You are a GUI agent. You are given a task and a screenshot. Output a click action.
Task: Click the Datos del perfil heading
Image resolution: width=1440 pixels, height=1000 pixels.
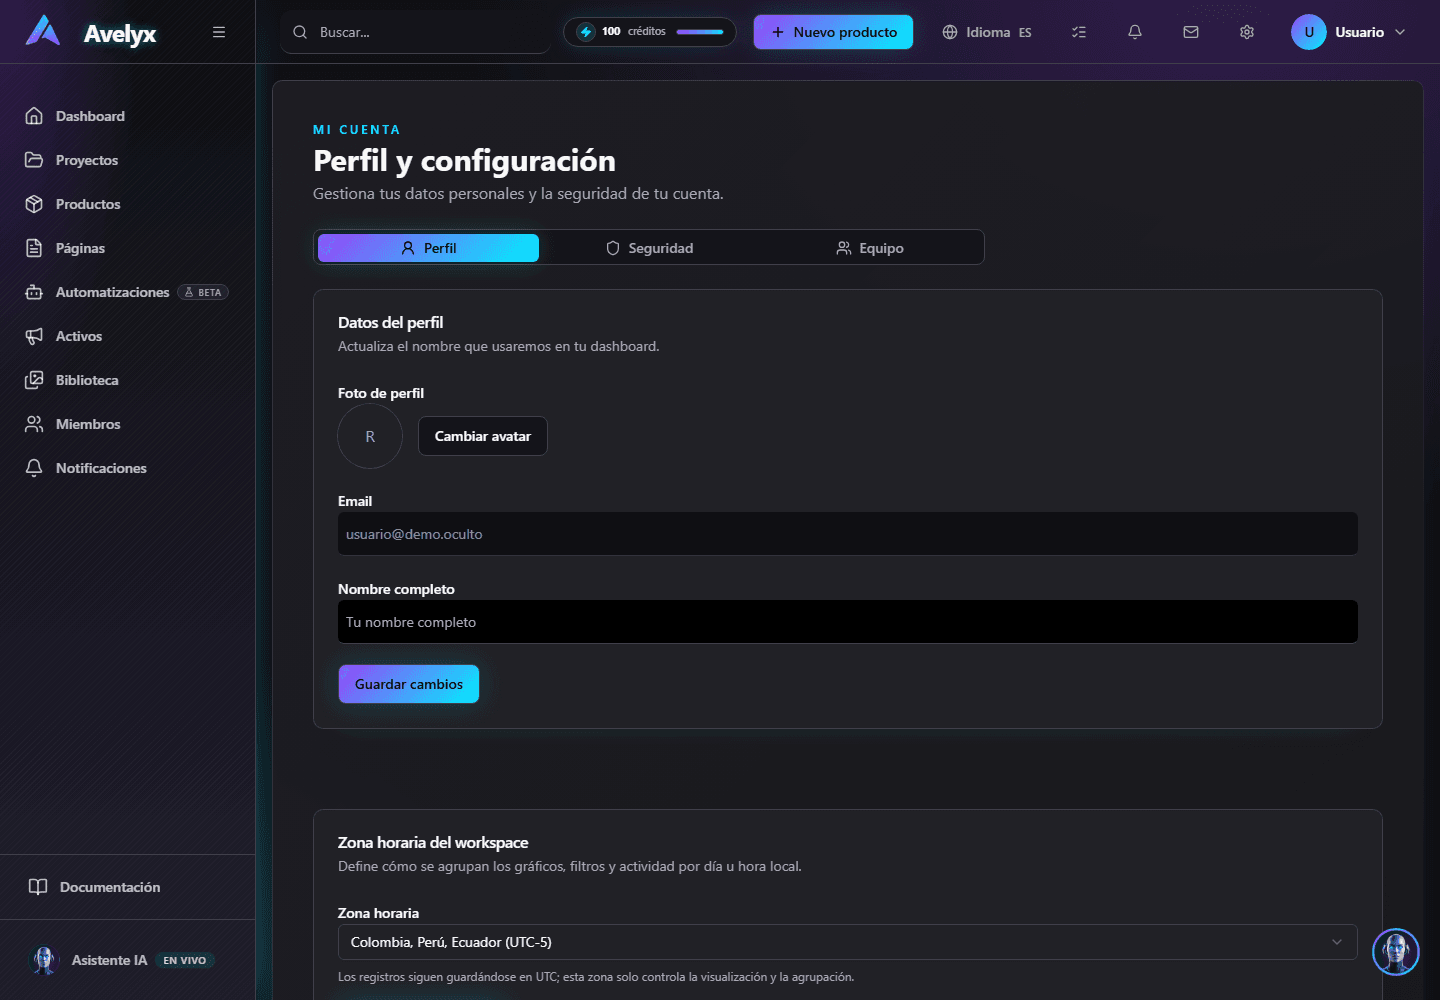(x=390, y=322)
